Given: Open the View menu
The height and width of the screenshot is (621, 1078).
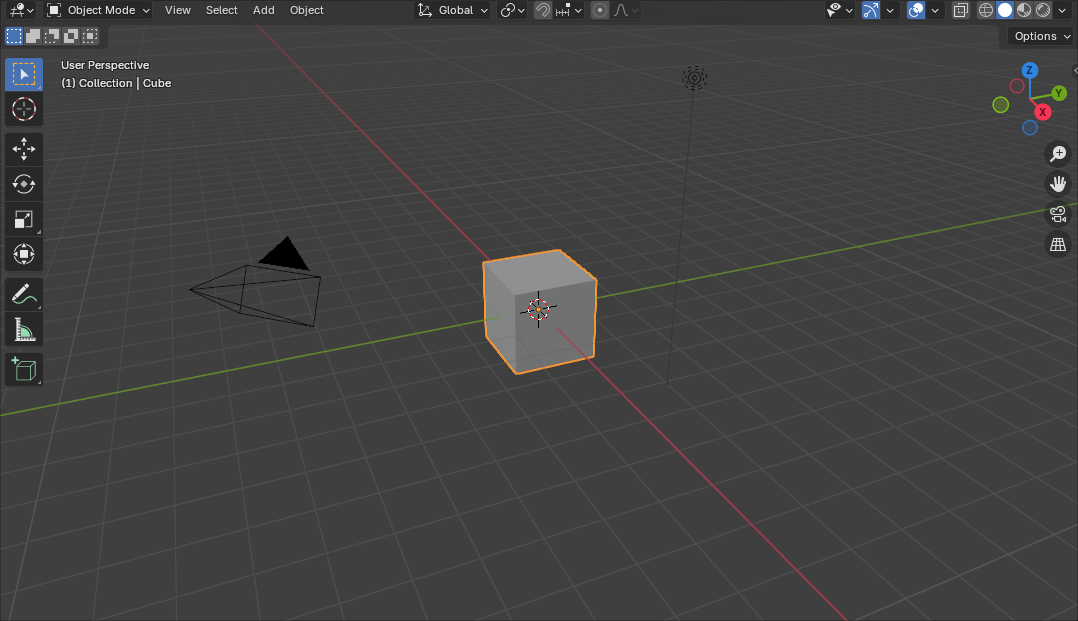Looking at the screenshot, I should pyautogui.click(x=178, y=10).
